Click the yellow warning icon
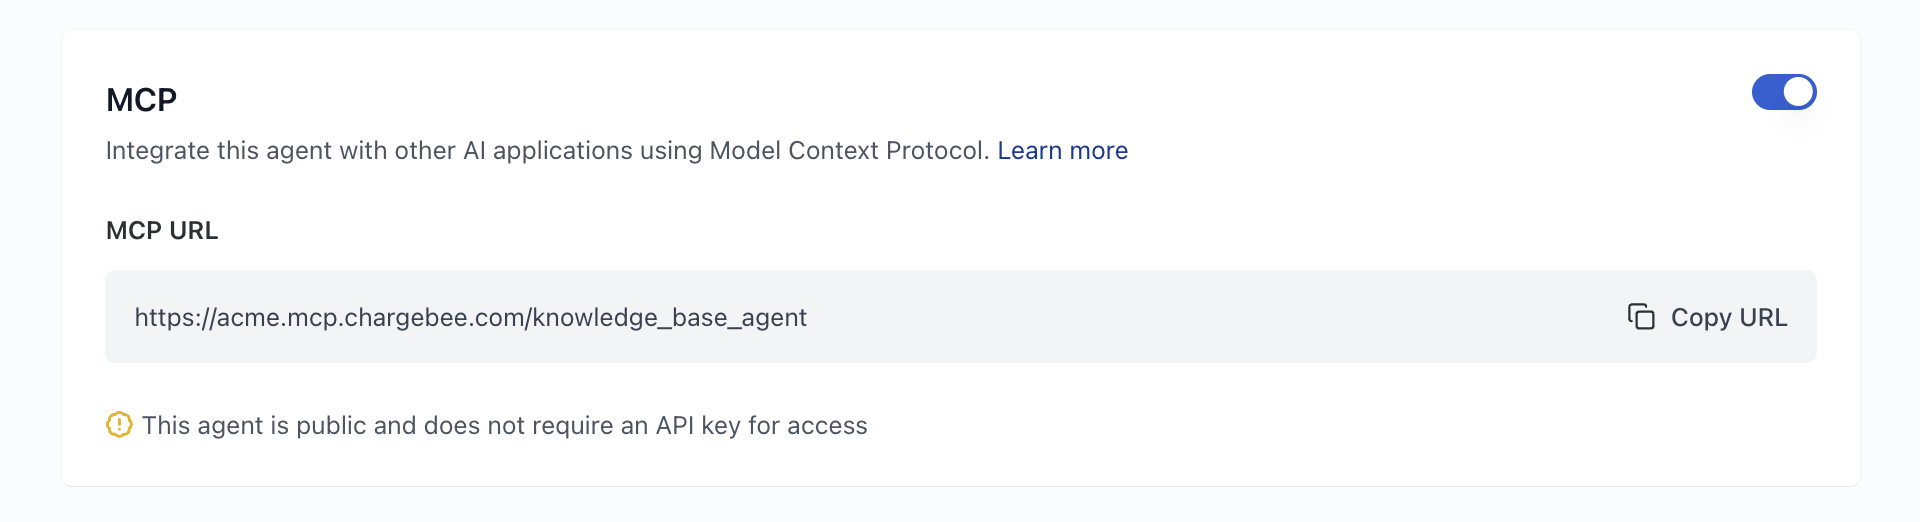This screenshot has width=1920, height=522. click(x=119, y=425)
